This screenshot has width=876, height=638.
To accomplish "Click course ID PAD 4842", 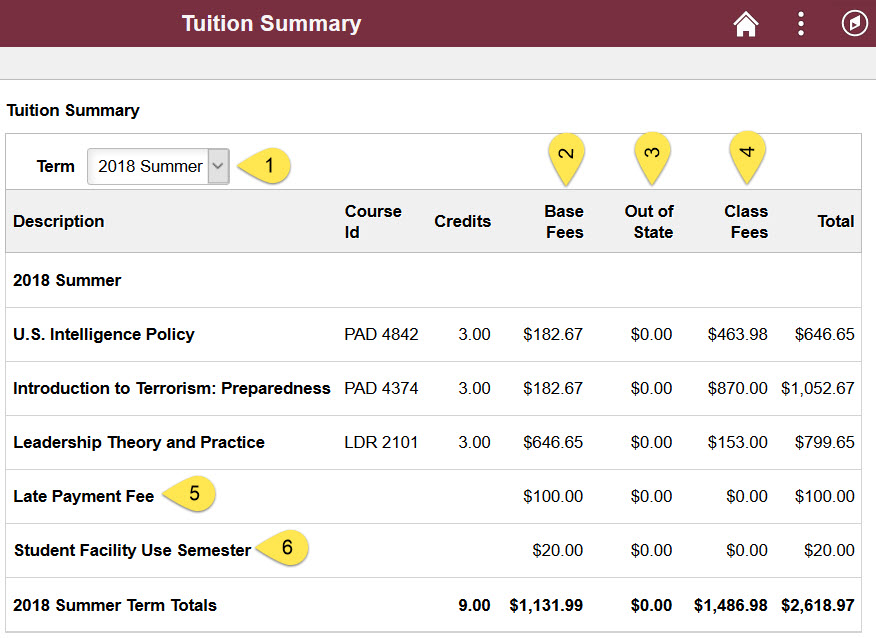I will 381,334.
